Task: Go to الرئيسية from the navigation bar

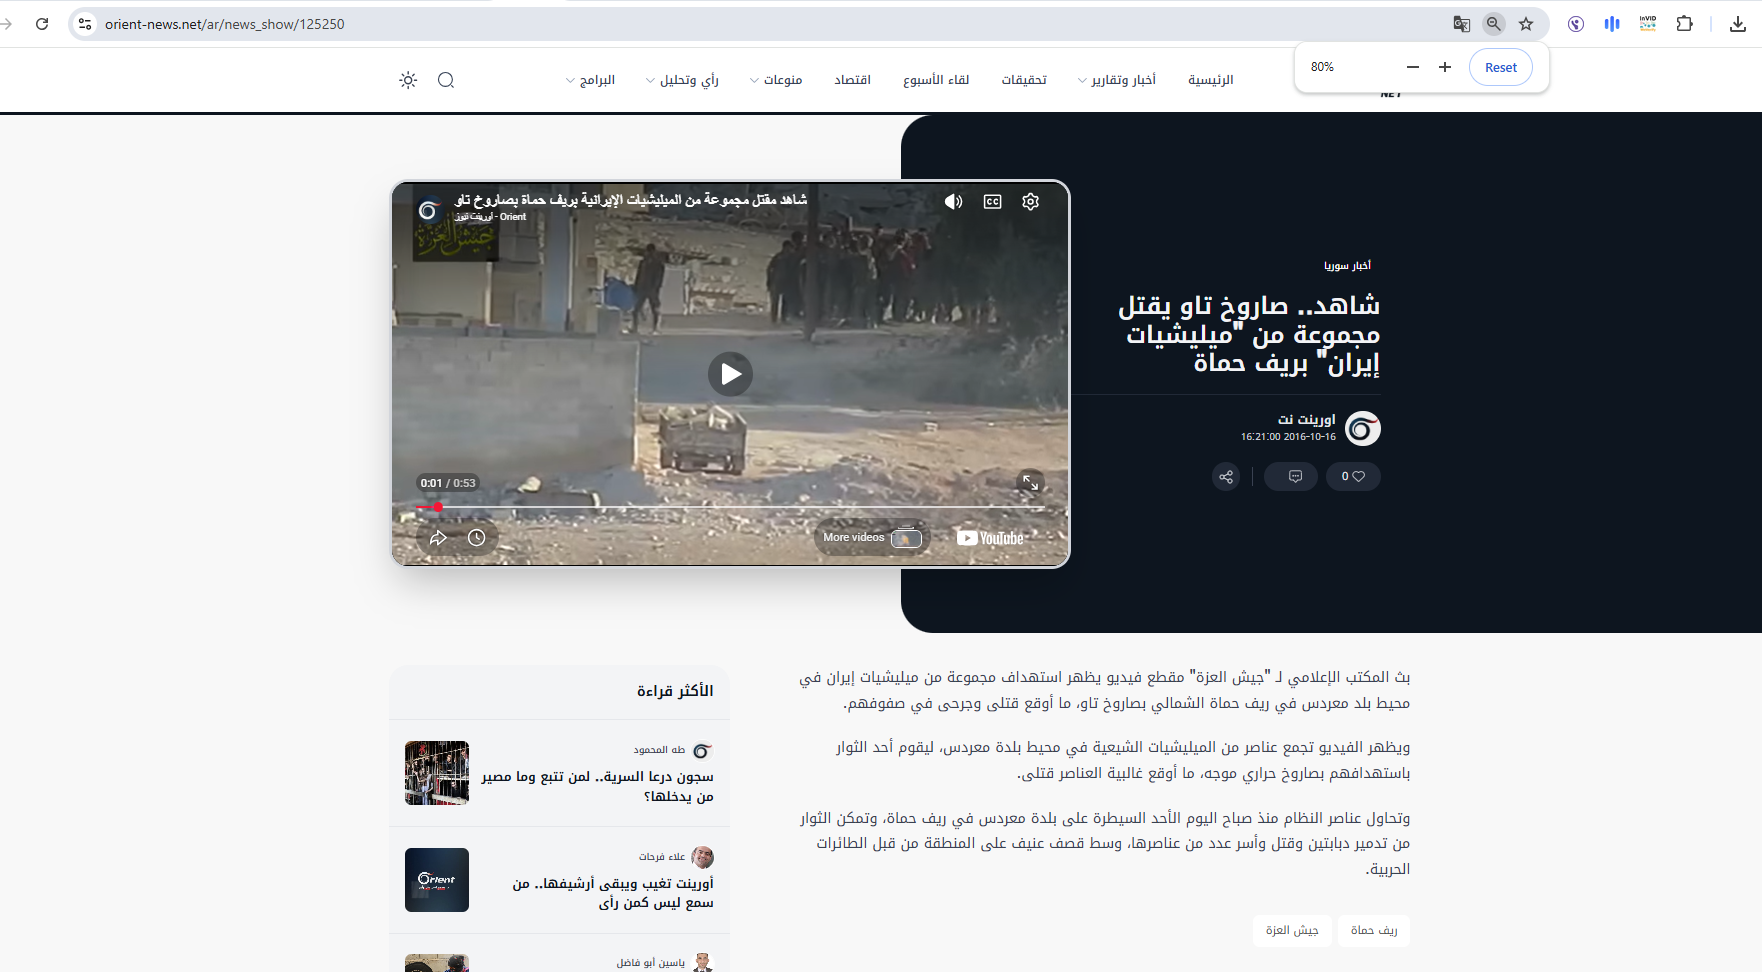Action: pyautogui.click(x=1210, y=79)
